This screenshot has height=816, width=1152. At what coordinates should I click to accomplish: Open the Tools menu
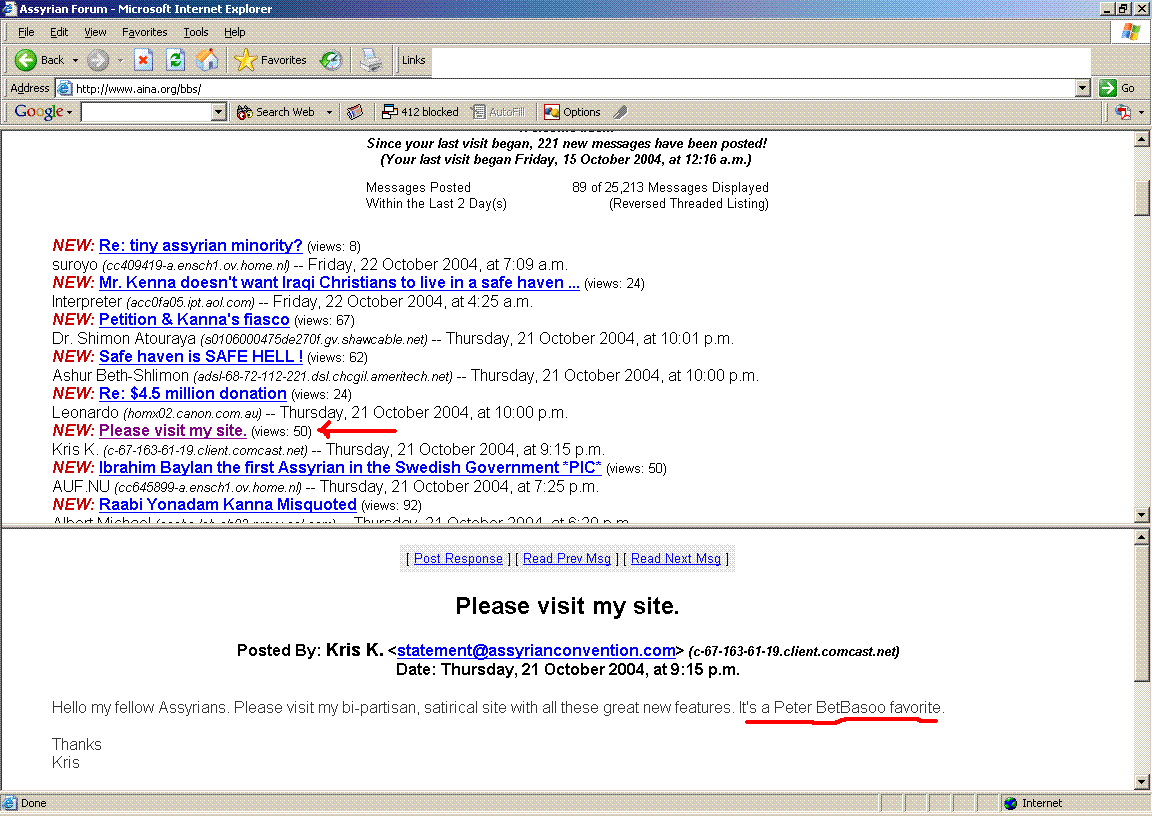pos(195,32)
